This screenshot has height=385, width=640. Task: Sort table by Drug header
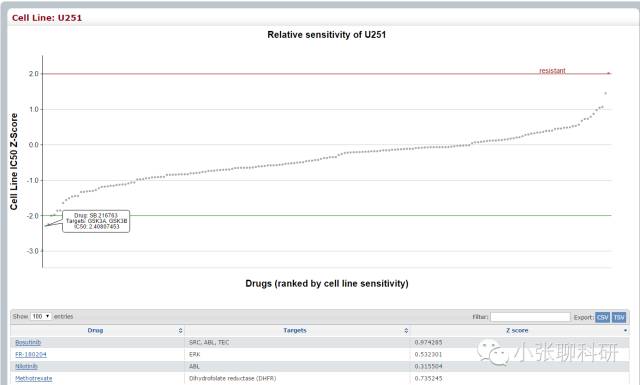pyautogui.click(x=95, y=330)
